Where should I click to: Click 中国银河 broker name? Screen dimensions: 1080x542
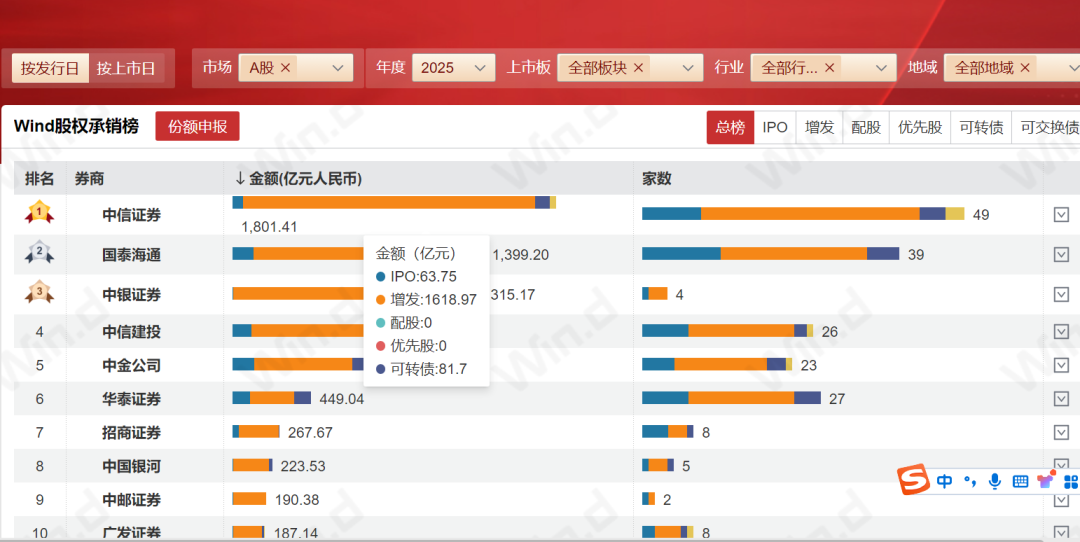click(132, 466)
